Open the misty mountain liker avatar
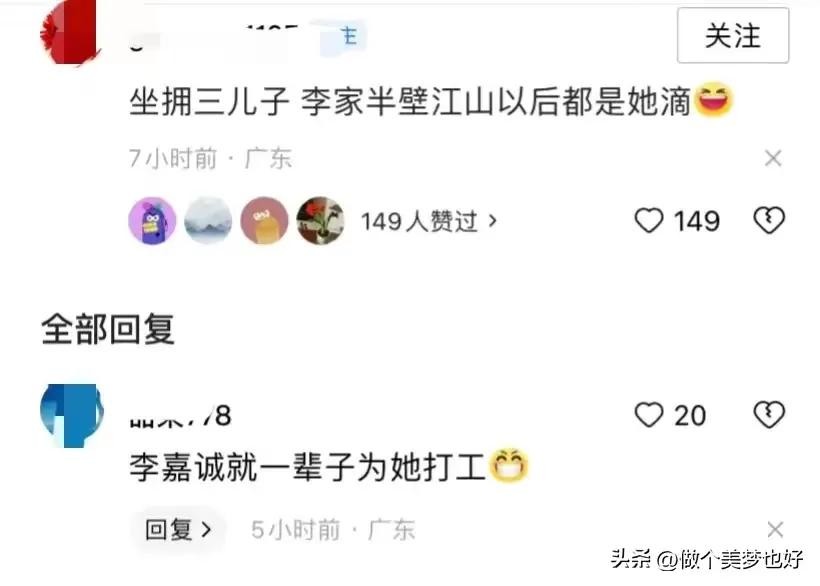The height and width of the screenshot is (586, 820). click(208, 221)
